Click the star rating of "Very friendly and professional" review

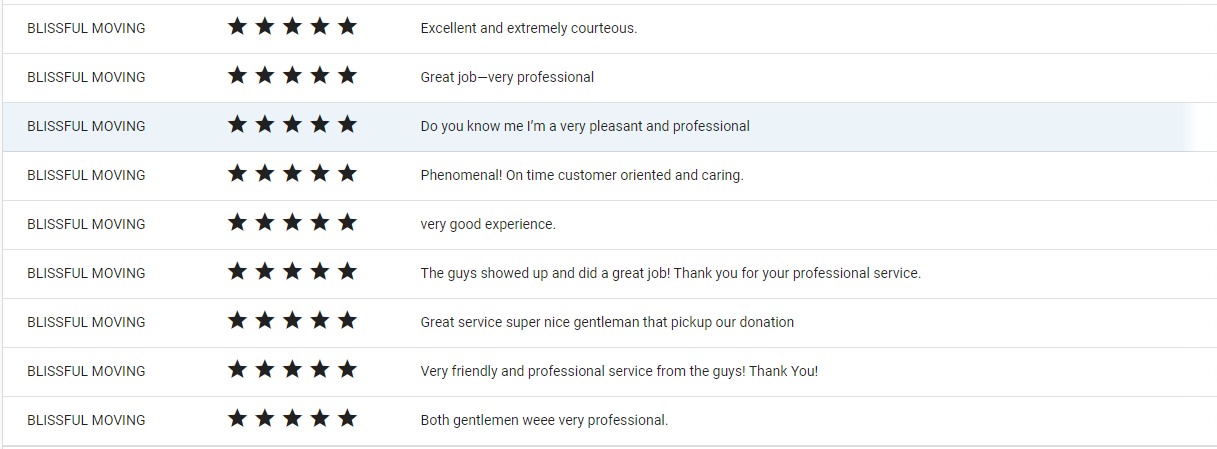(292, 370)
